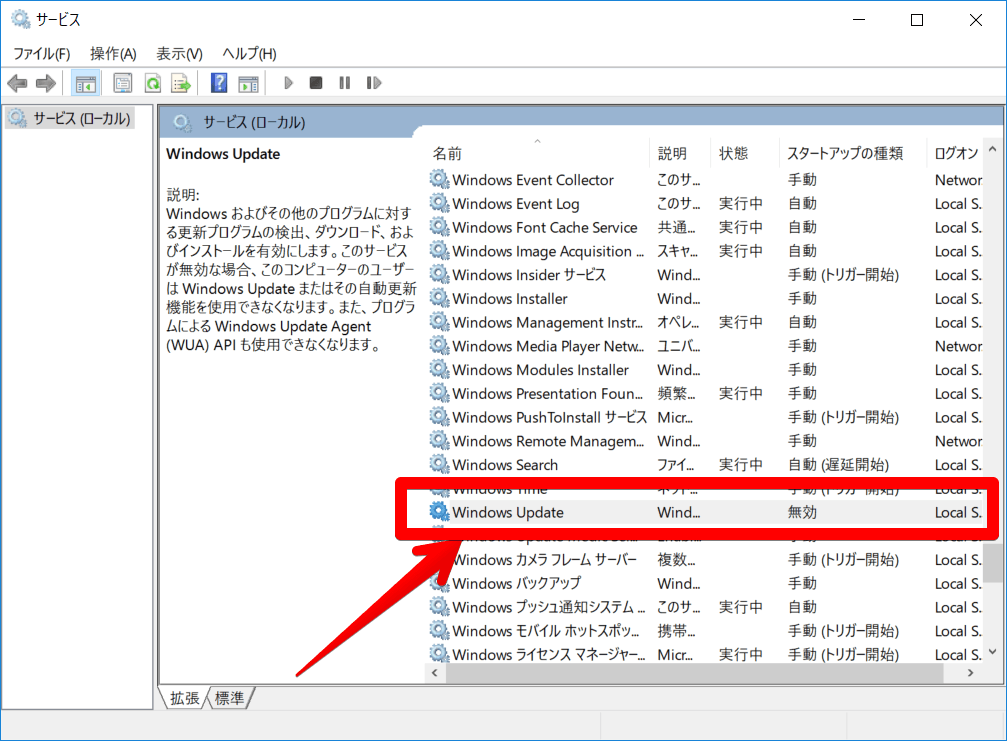
Task: Toggle the show/hide console tree button
Action: click(86, 83)
